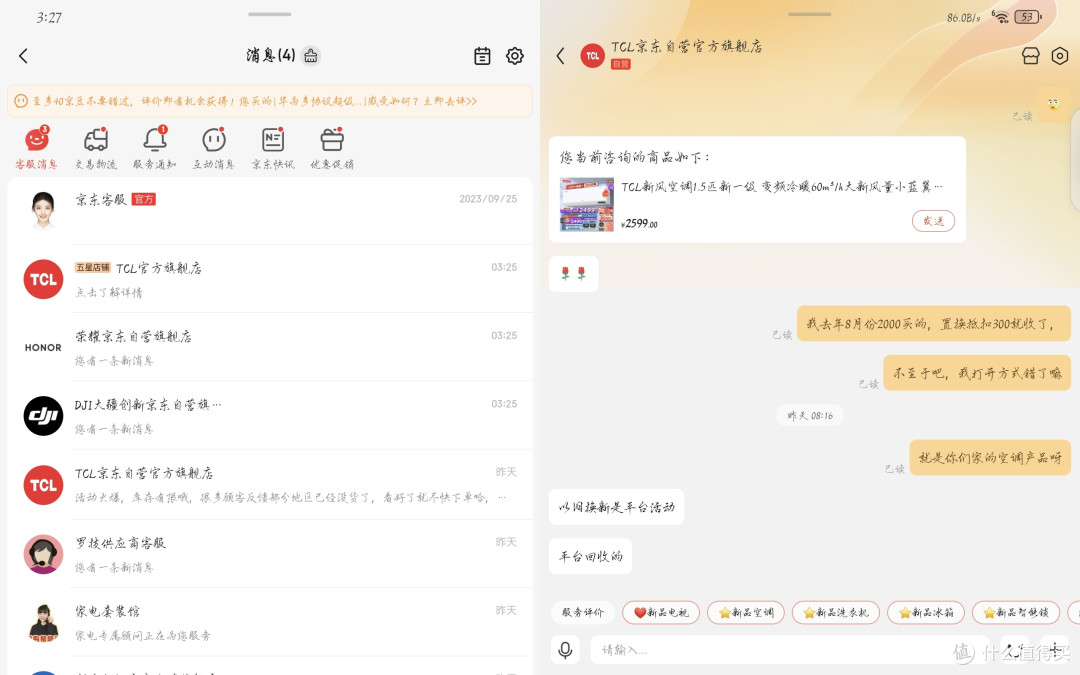Image resolution: width=1080 pixels, height=675 pixels.
Task: Open the 至多40京豆 review banner
Action: click(270, 101)
